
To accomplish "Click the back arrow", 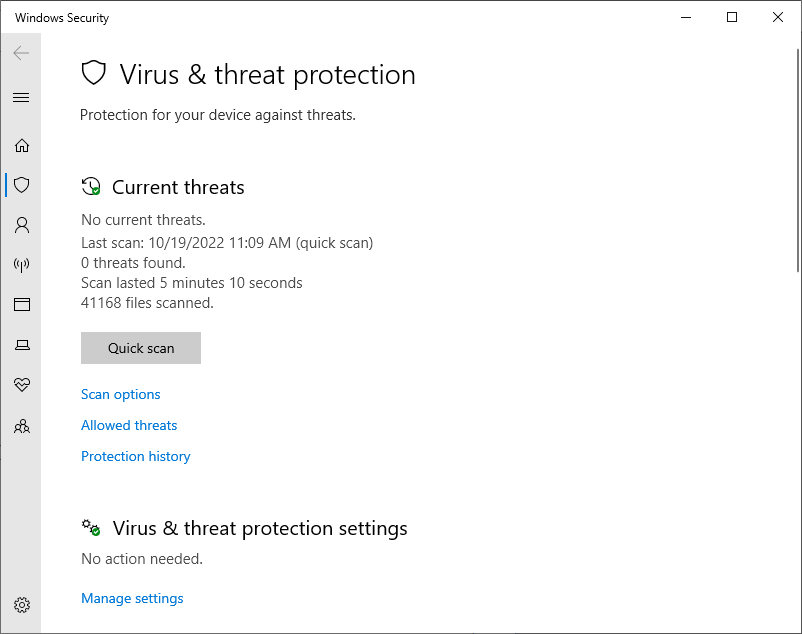I will pyautogui.click(x=21, y=53).
